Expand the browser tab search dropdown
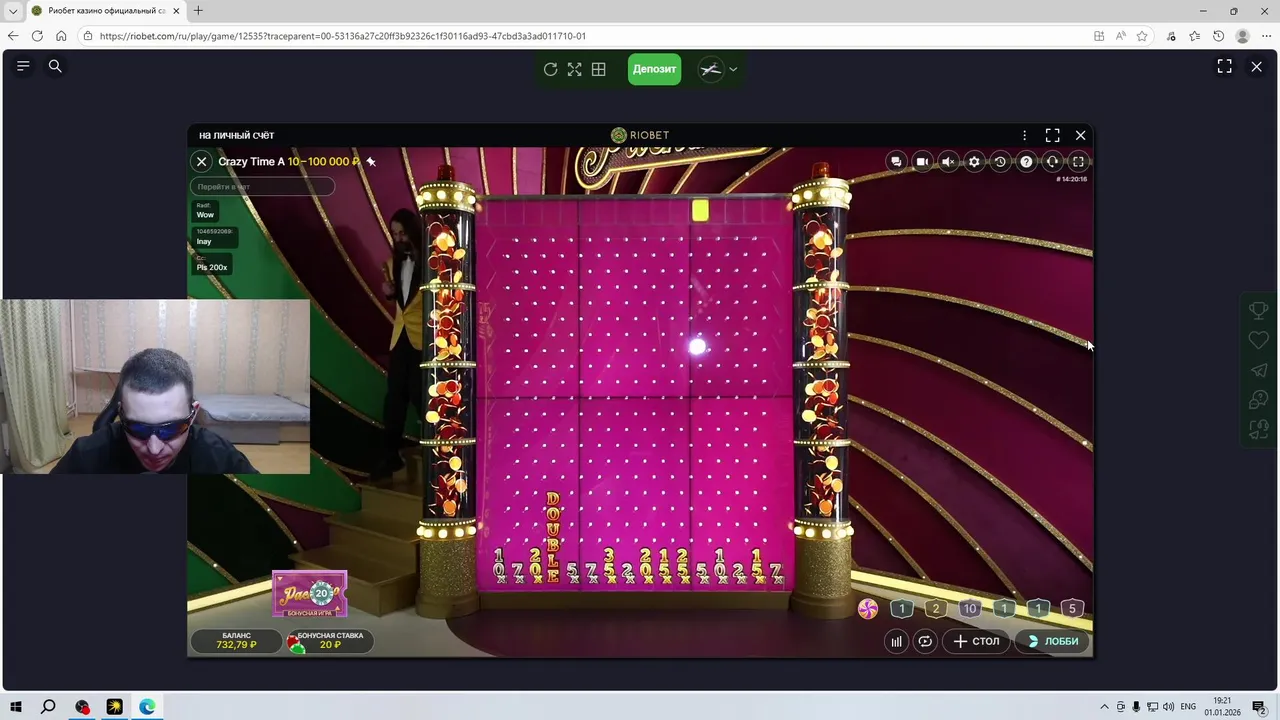Image resolution: width=1280 pixels, height=720 pixels. [x=13, y=11]
